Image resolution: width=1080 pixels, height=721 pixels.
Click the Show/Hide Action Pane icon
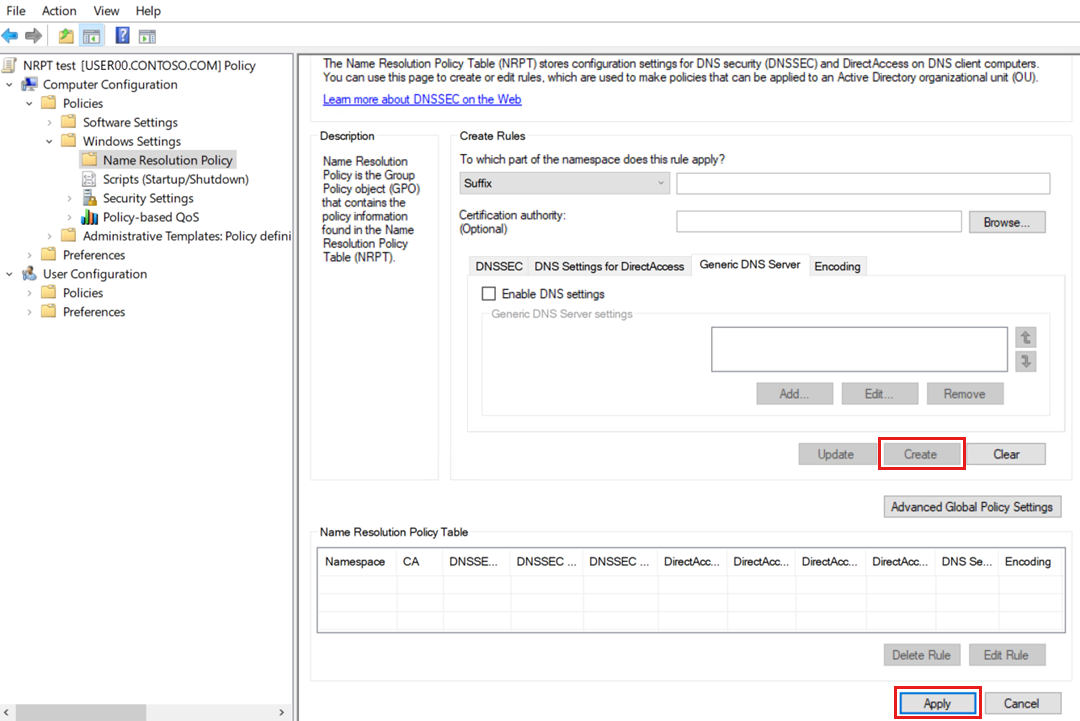click(x=147, y=36)
